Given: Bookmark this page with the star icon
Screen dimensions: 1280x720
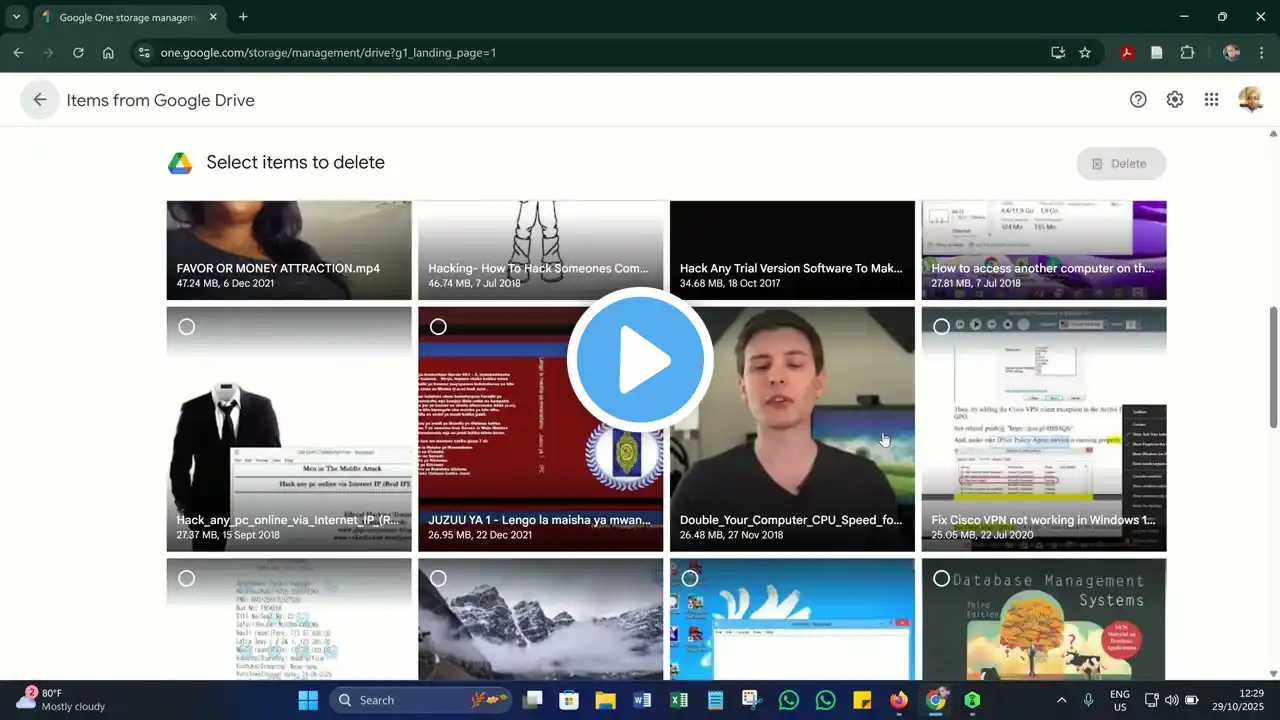Looking at the screenshot, I should point(1085,53).
